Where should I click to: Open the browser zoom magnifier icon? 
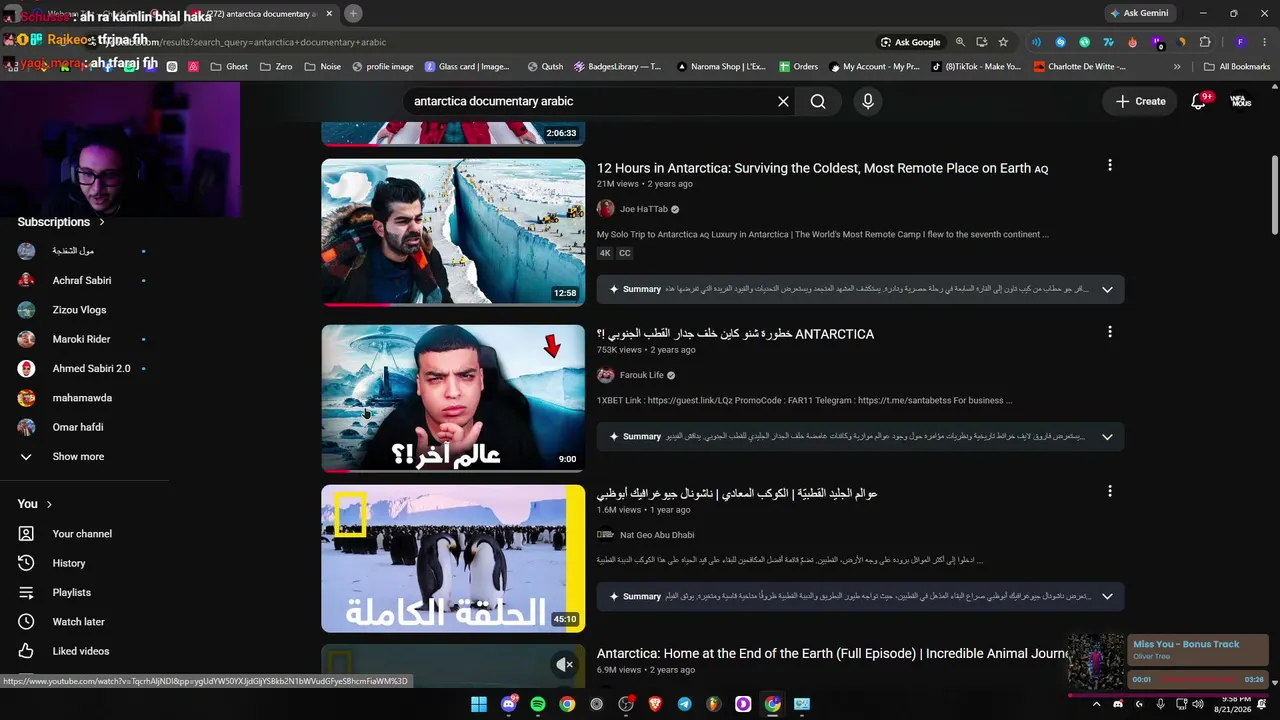point(960,42)
